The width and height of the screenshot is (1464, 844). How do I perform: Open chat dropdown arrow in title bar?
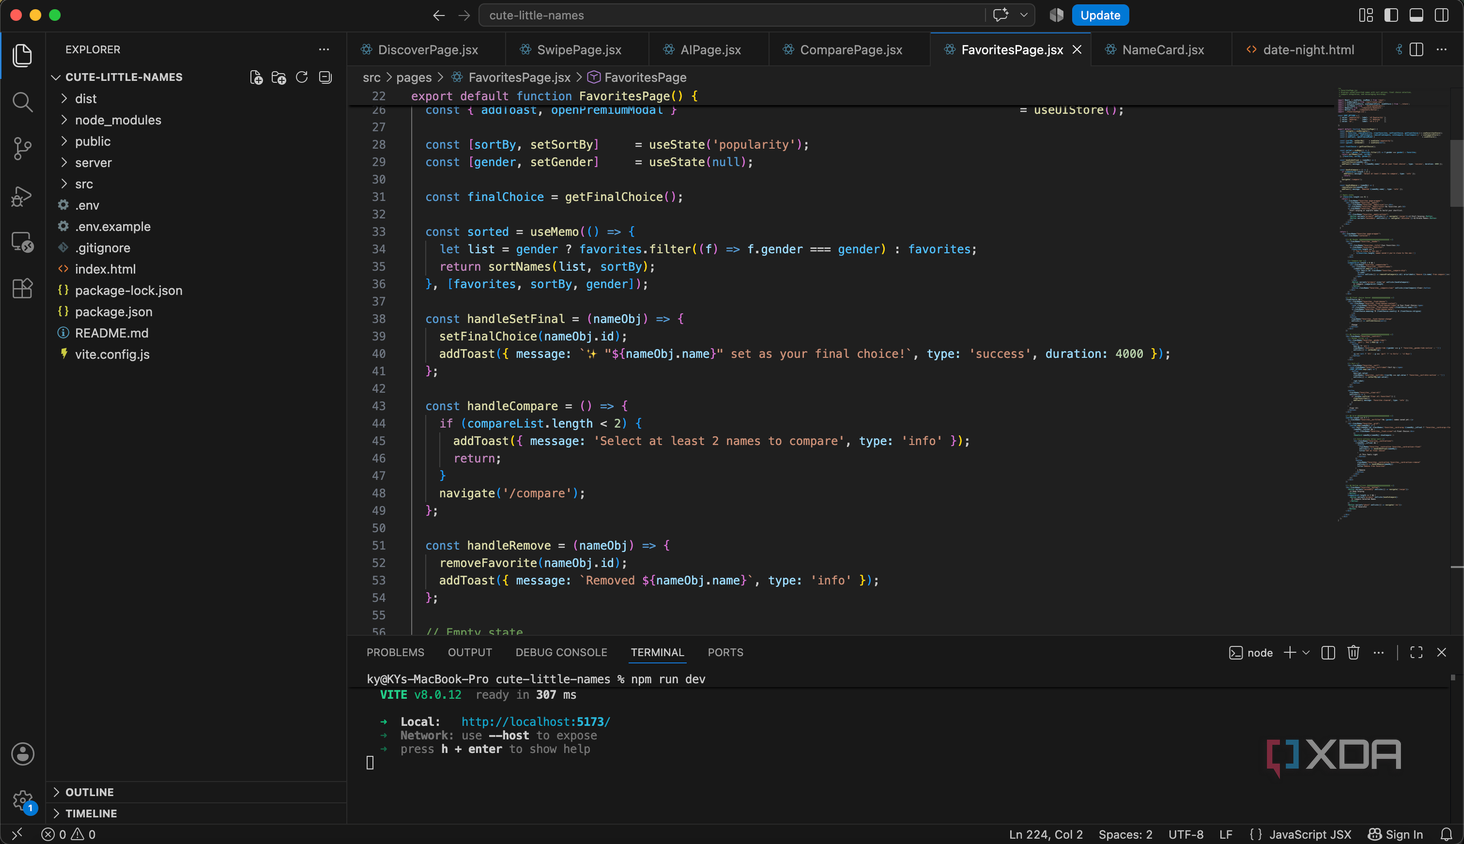1024,15
